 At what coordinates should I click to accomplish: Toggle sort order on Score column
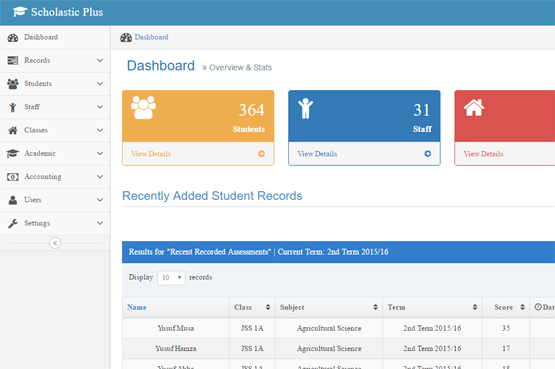coord(522,307)
